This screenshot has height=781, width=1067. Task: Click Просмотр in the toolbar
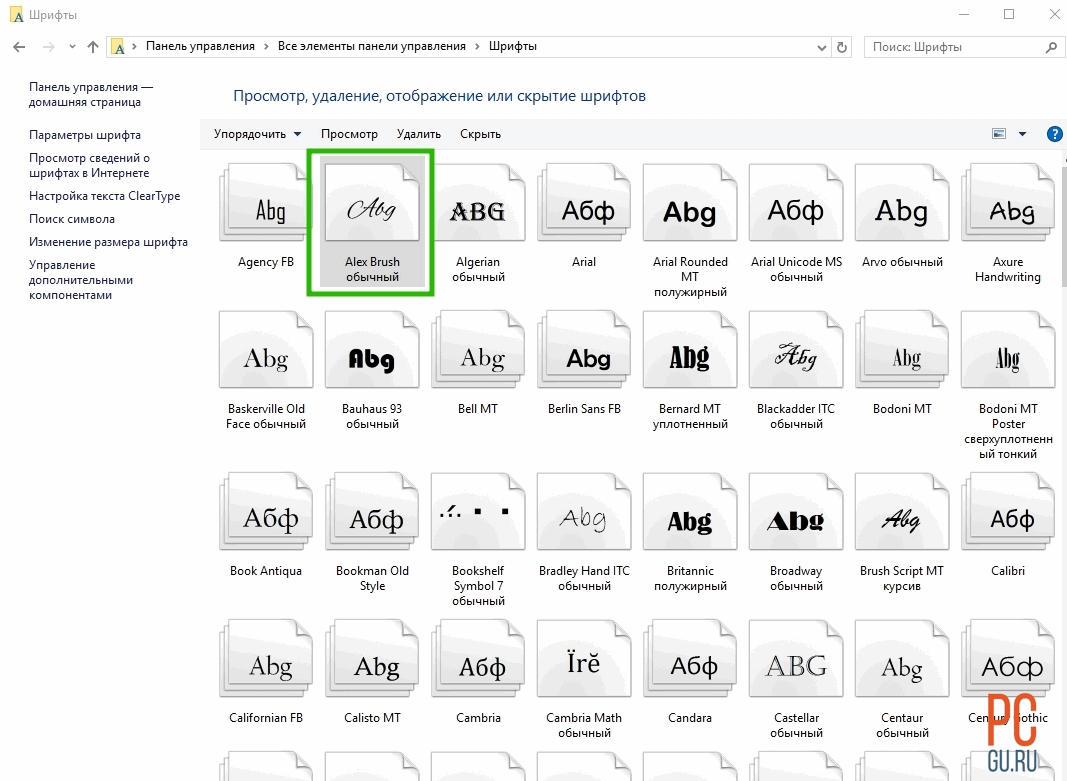[x=349, y=134]
